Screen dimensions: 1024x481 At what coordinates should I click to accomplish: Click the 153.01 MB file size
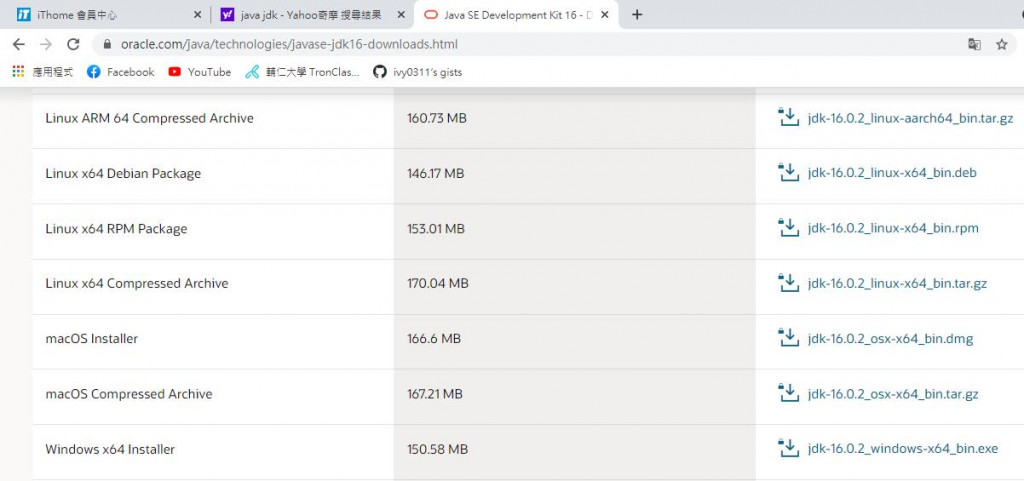(x=436, y=228)
